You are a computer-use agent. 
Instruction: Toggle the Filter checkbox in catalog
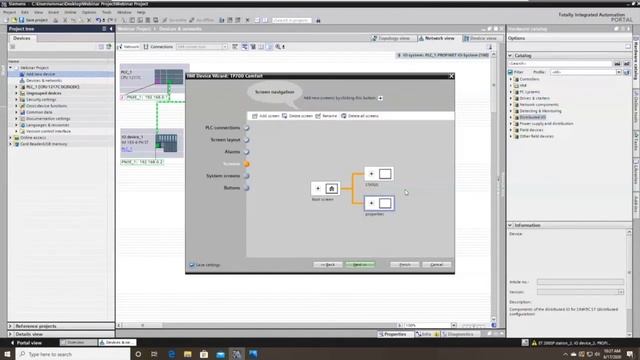[510, 72]
